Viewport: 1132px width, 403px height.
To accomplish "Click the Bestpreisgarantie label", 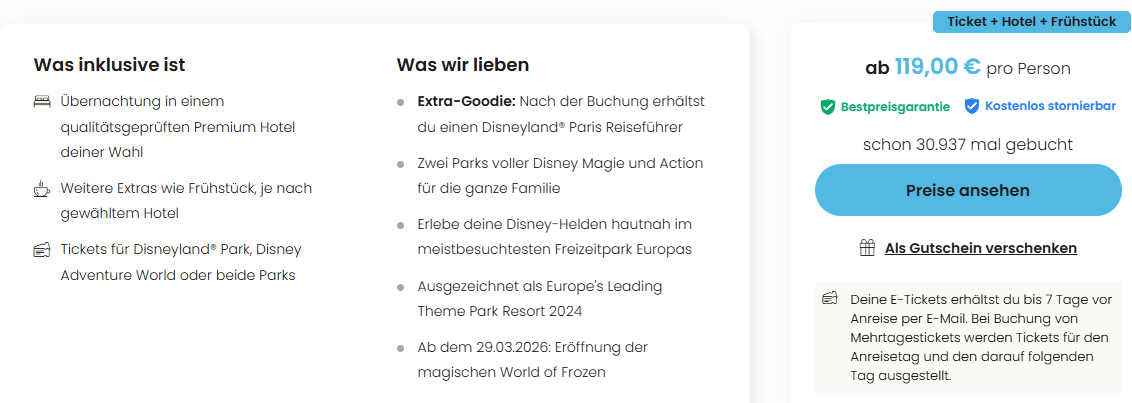I will pos(895,107).
